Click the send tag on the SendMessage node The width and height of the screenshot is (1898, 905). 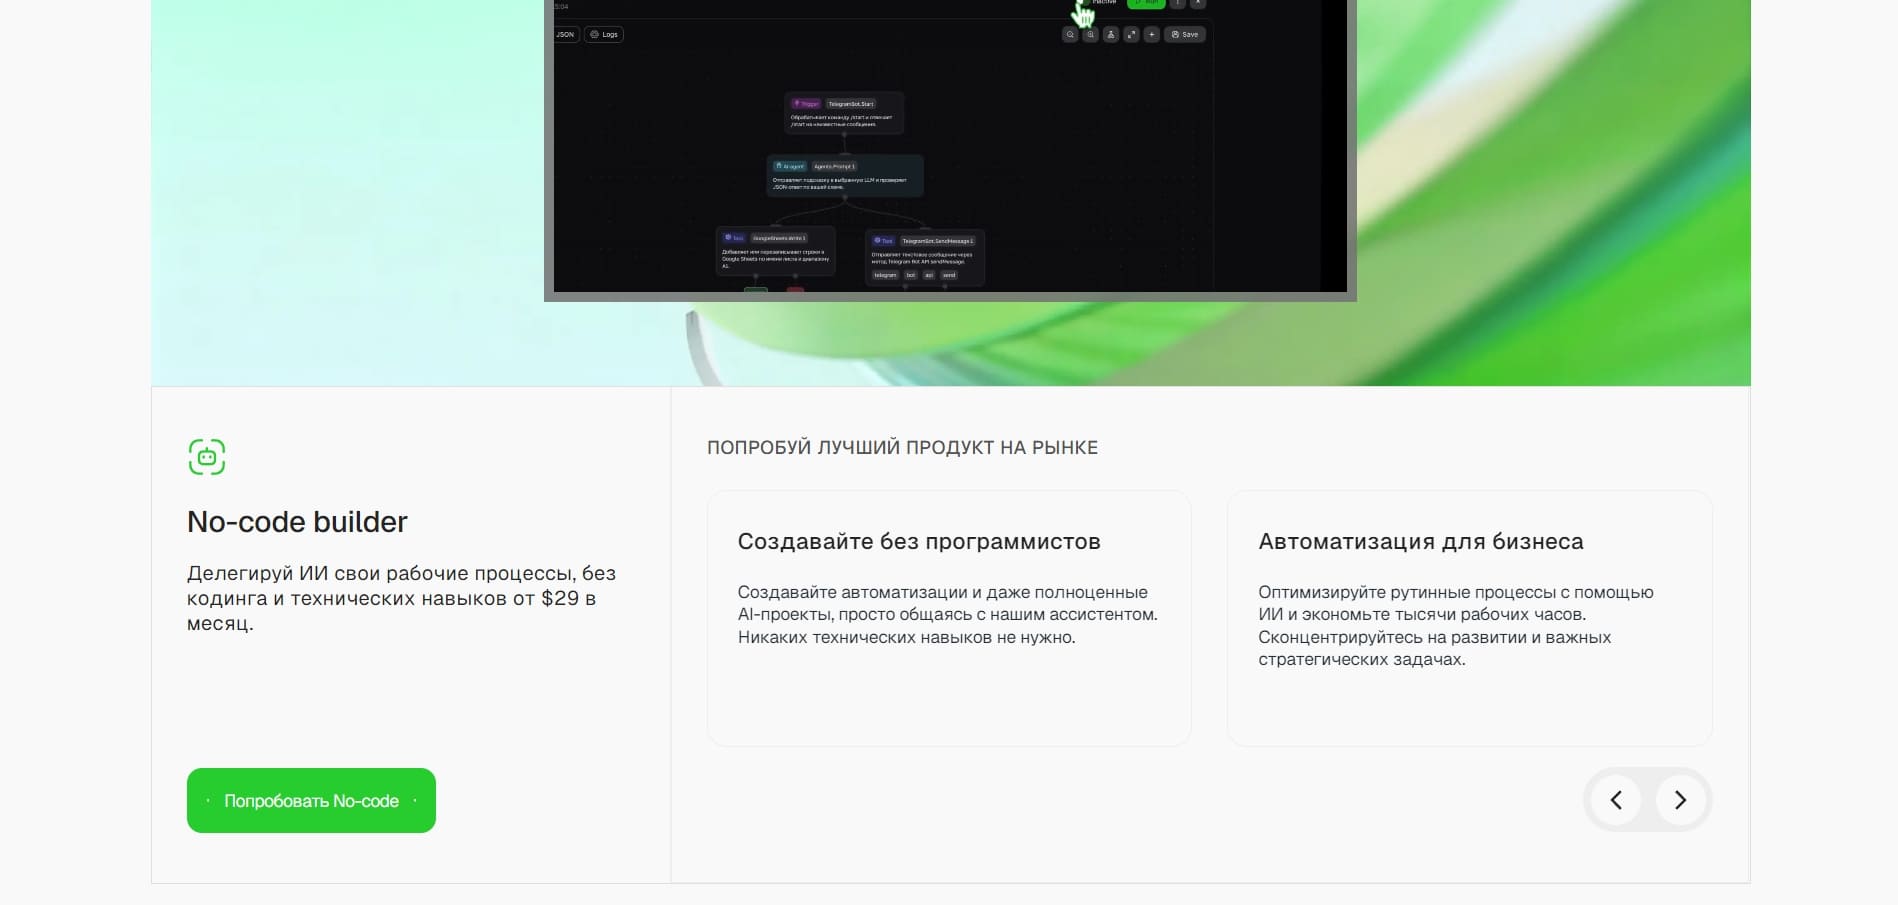click(x=949, y=275)
